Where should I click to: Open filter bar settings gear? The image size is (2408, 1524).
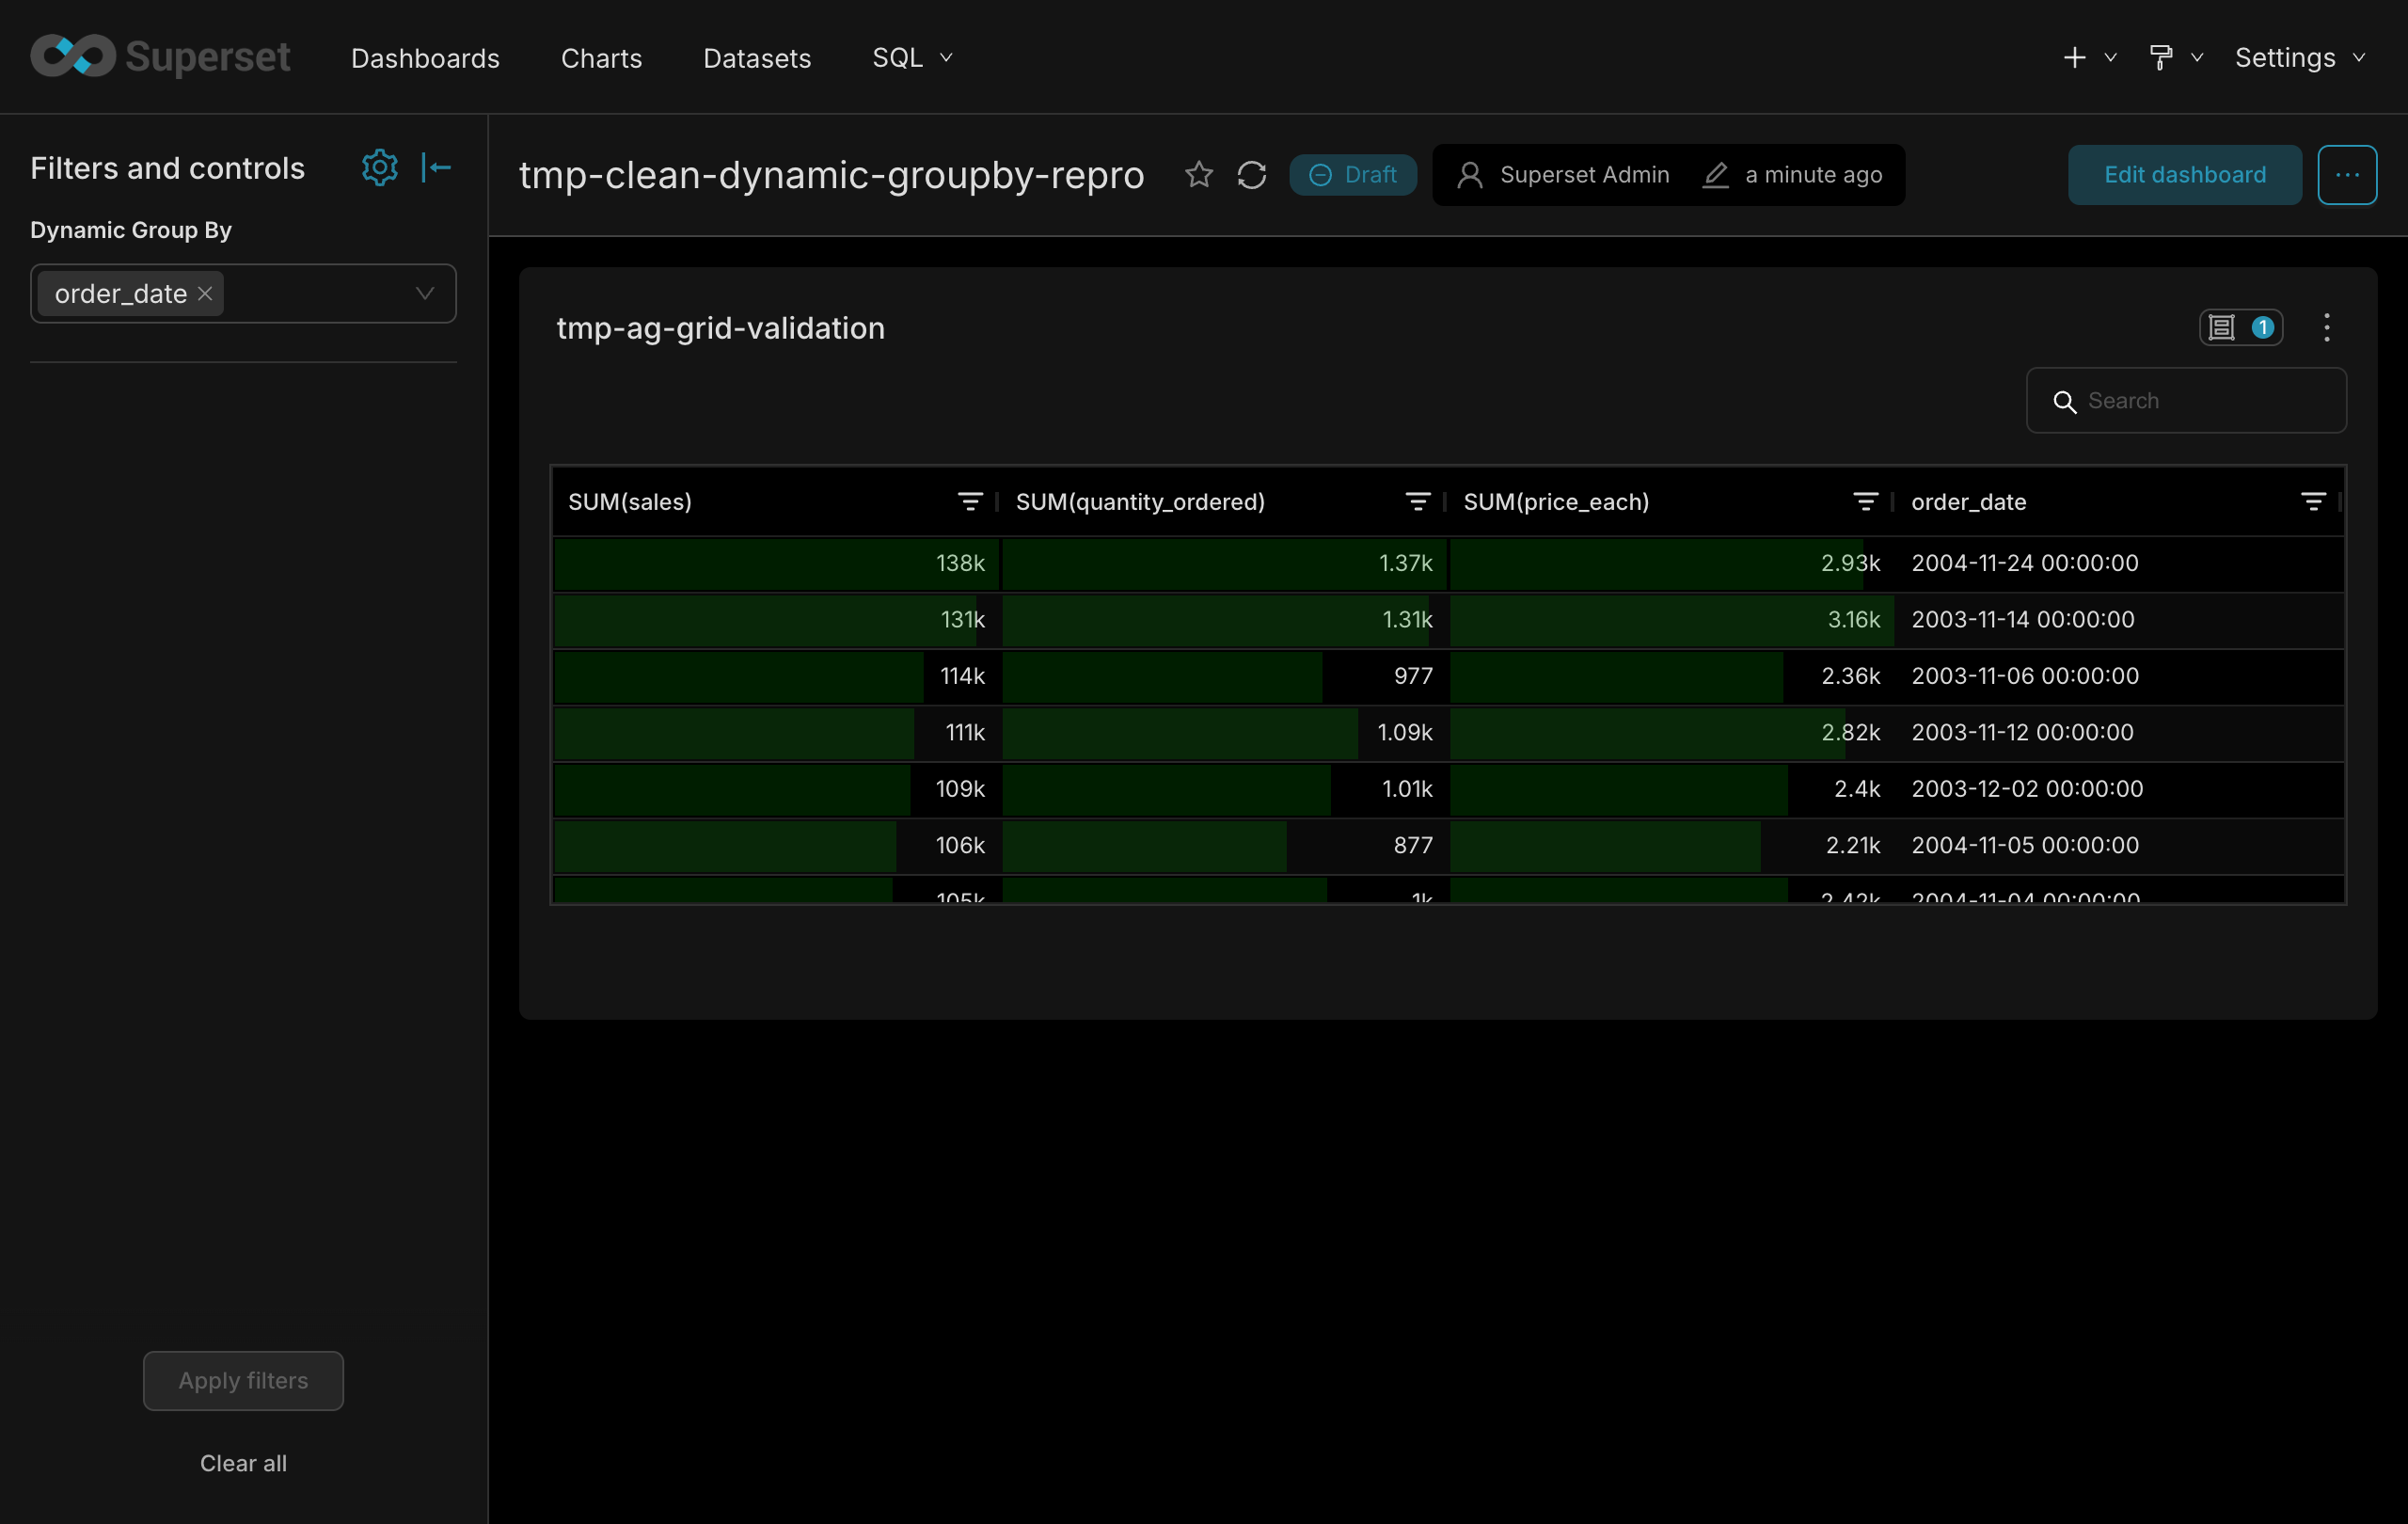pyautogui.click(x=380, y=167)
